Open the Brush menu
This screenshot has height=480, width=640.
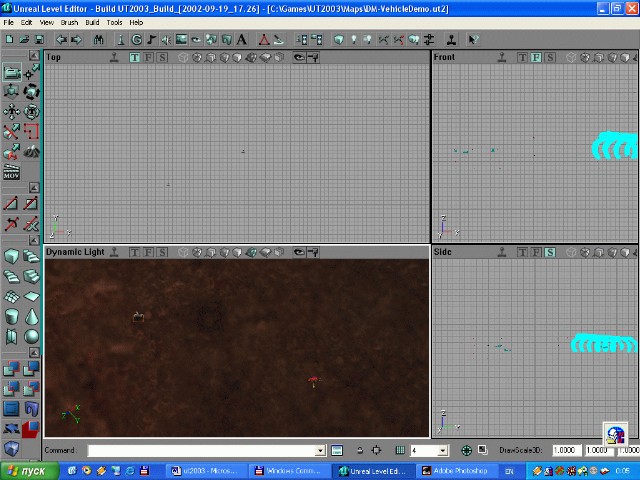69,22
